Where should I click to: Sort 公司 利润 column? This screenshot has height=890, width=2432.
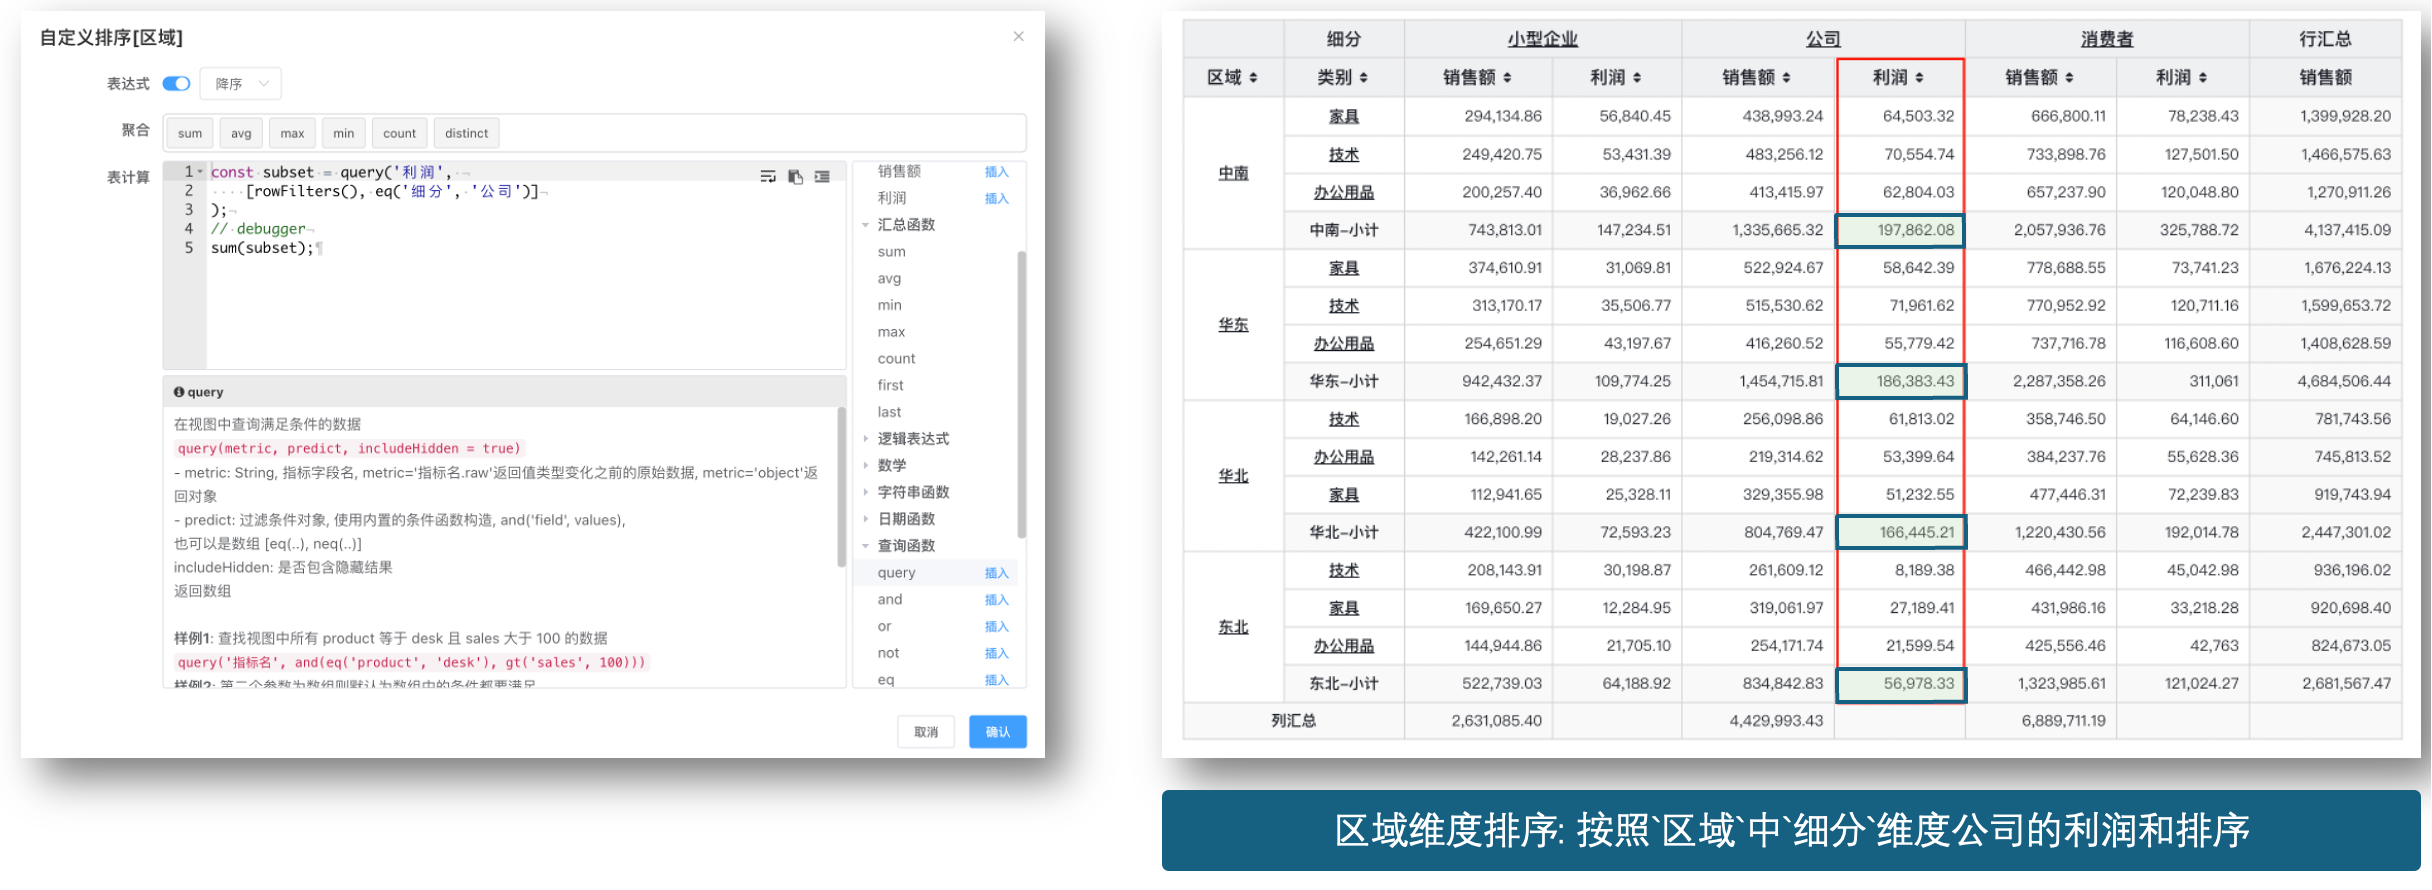(1919, 78)
